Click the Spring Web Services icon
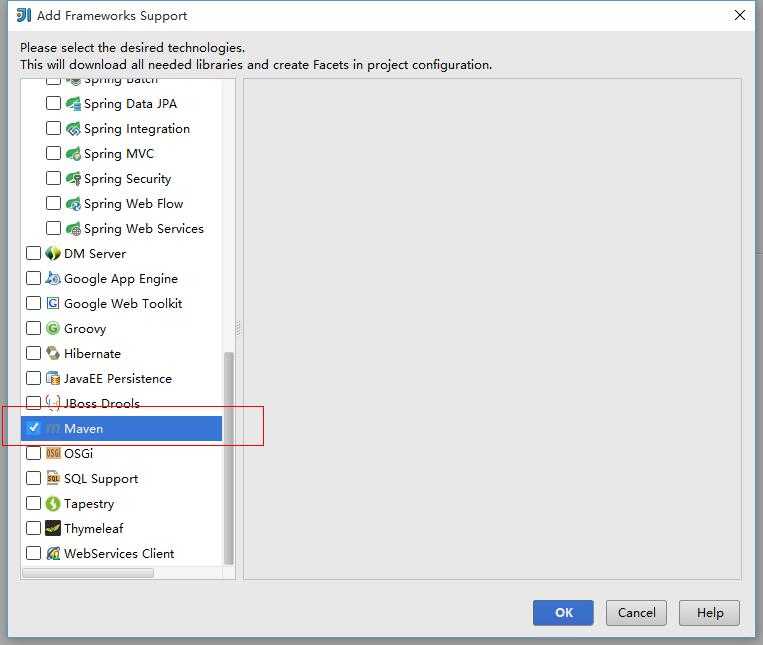This screenshot has width=763, height=645. point(73,229)
